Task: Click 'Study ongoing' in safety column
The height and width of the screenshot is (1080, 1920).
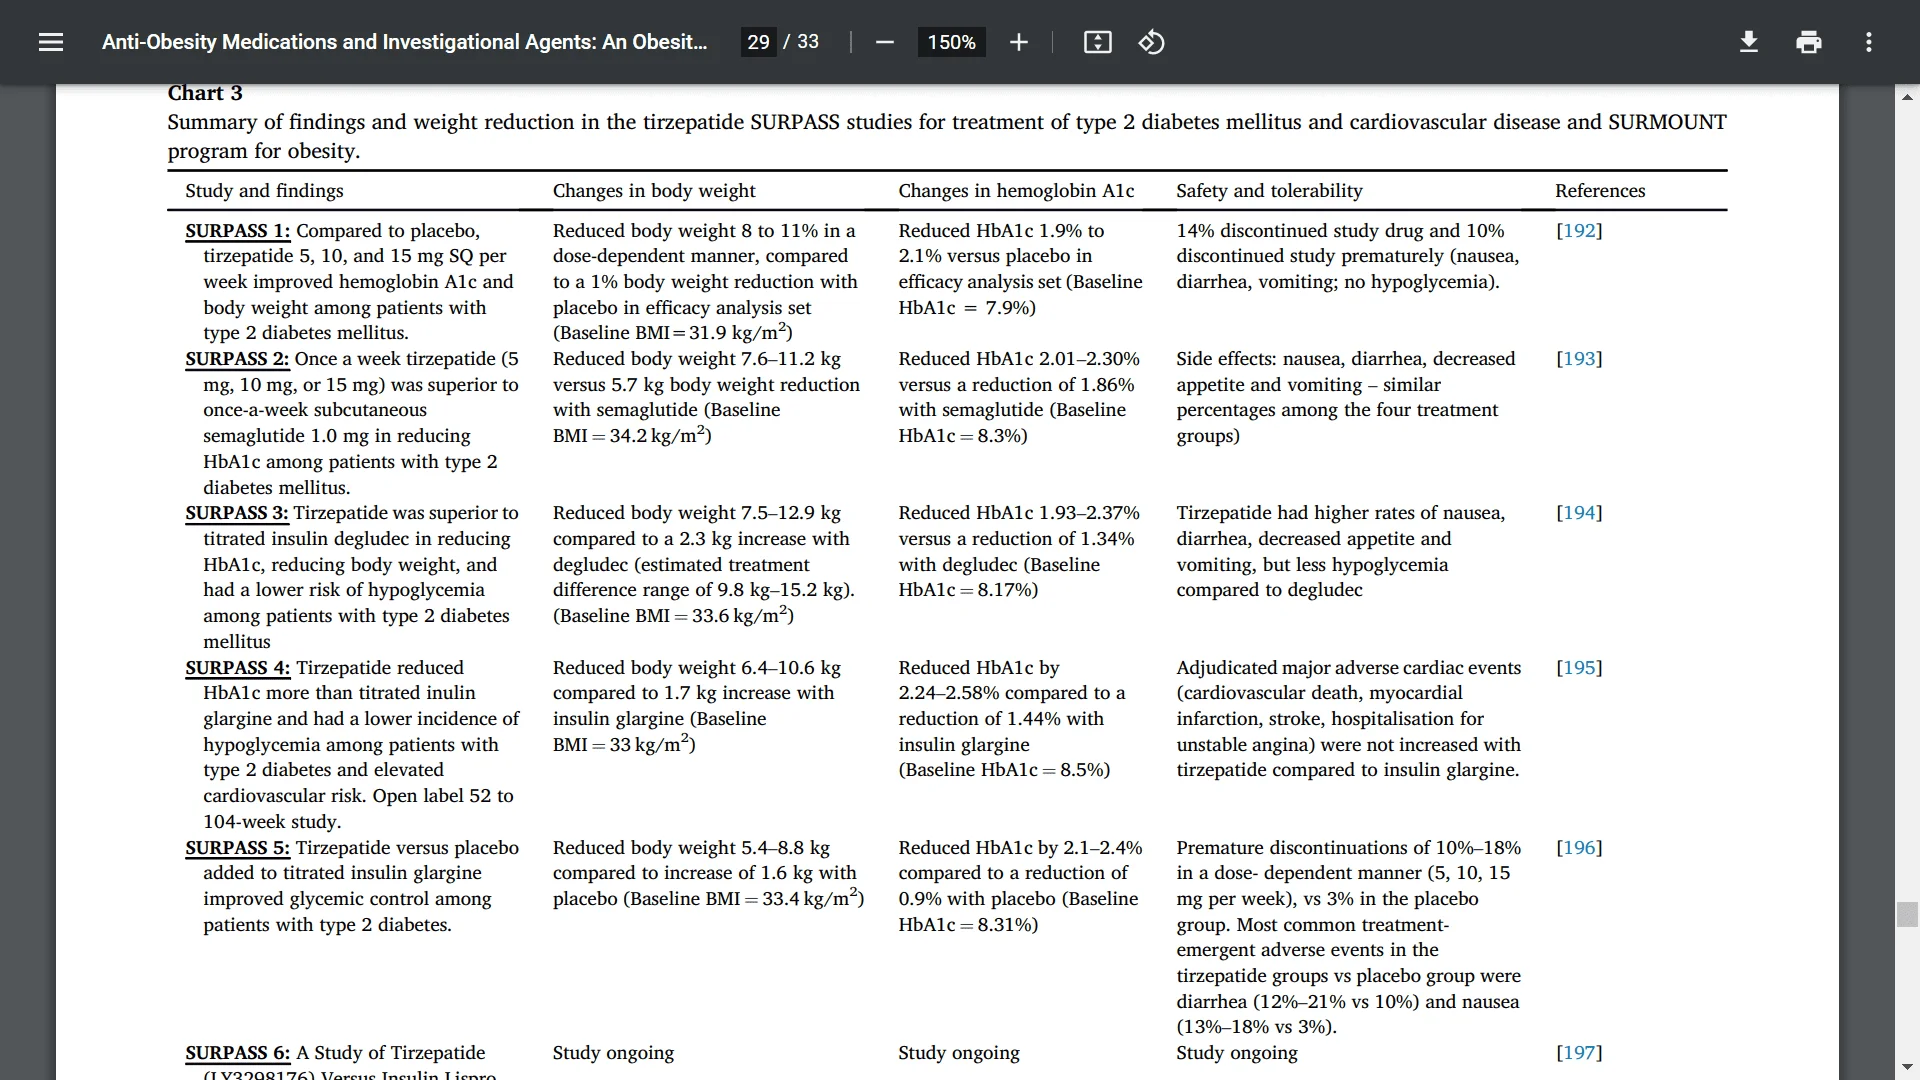Action: 1237,1053
